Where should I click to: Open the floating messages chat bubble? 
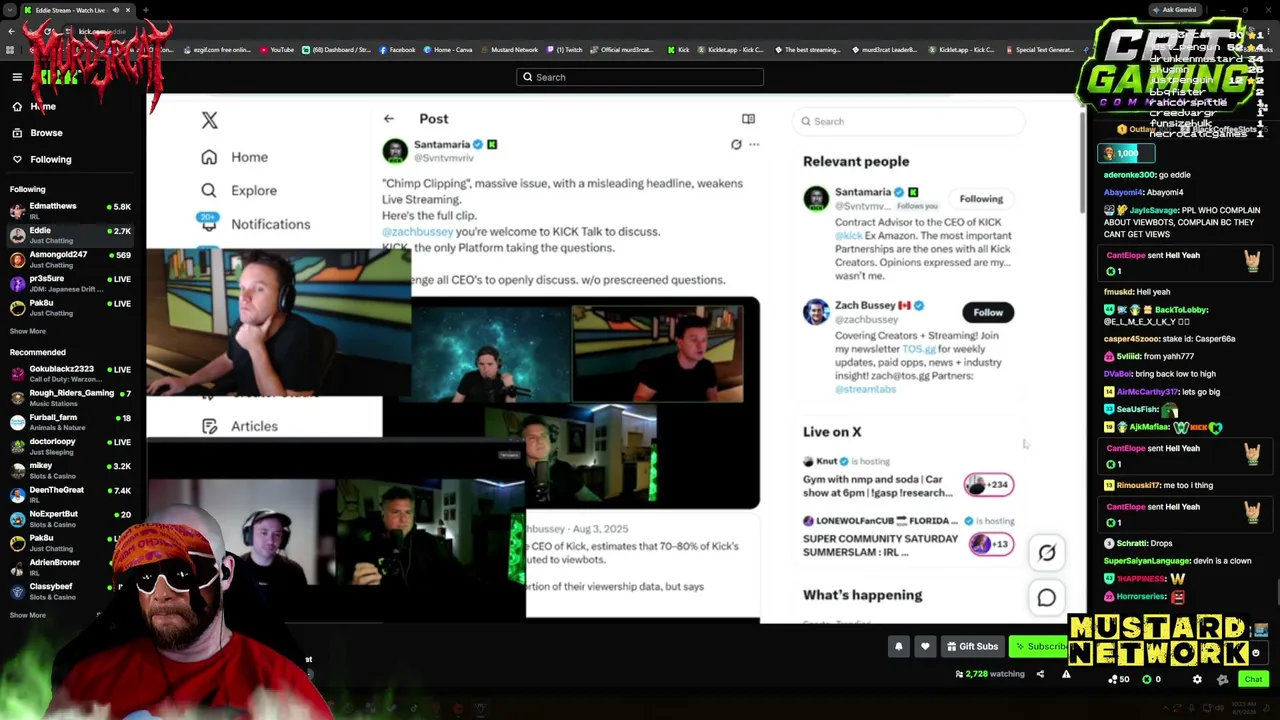coord(1047,598)
